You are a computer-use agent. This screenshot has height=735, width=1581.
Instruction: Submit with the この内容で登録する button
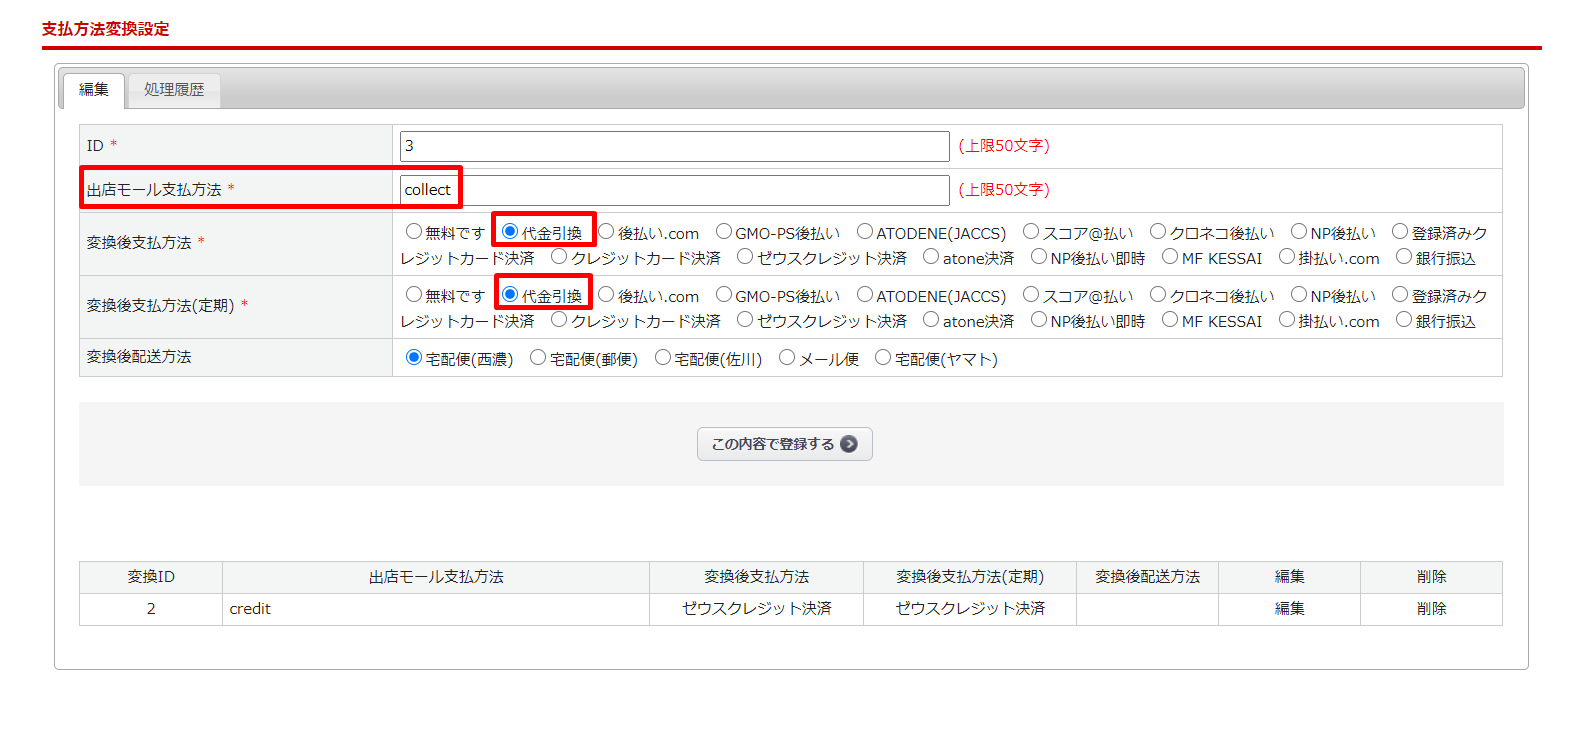tap(785, 444)
